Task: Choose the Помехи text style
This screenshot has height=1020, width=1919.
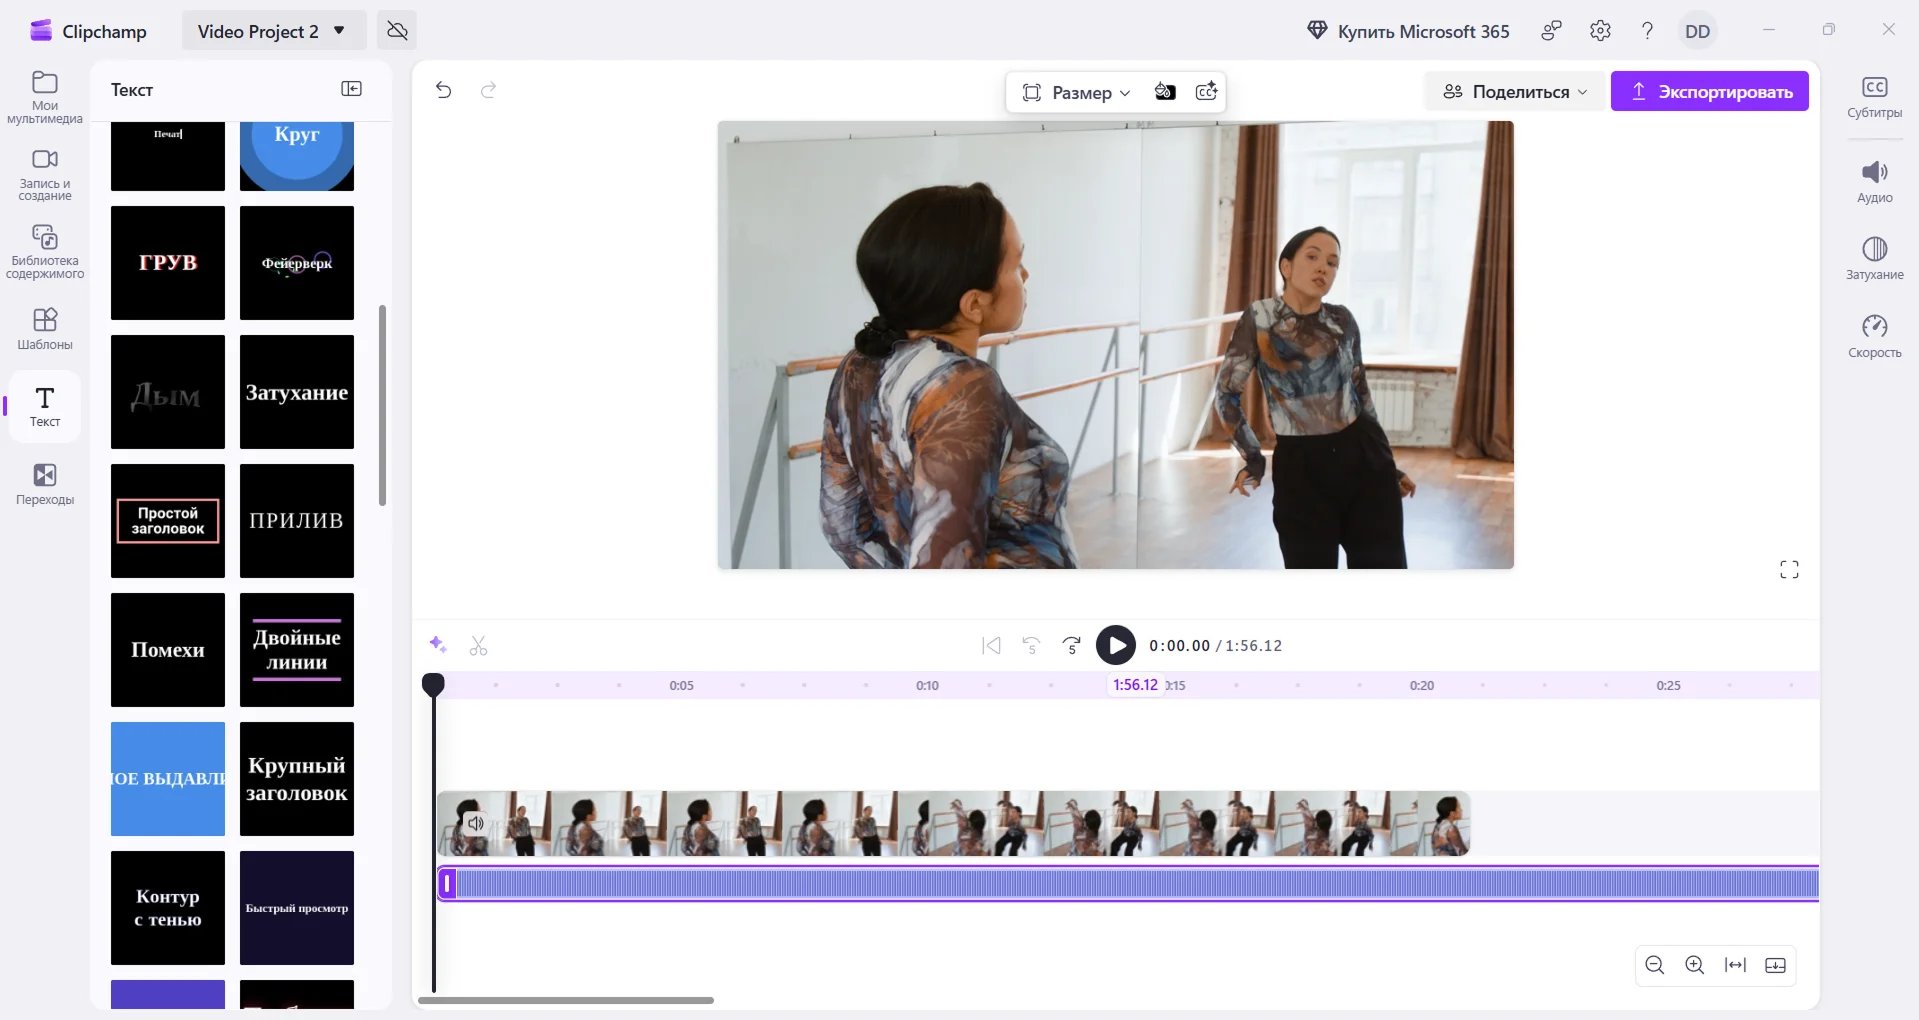Action: tap(168, 650)
